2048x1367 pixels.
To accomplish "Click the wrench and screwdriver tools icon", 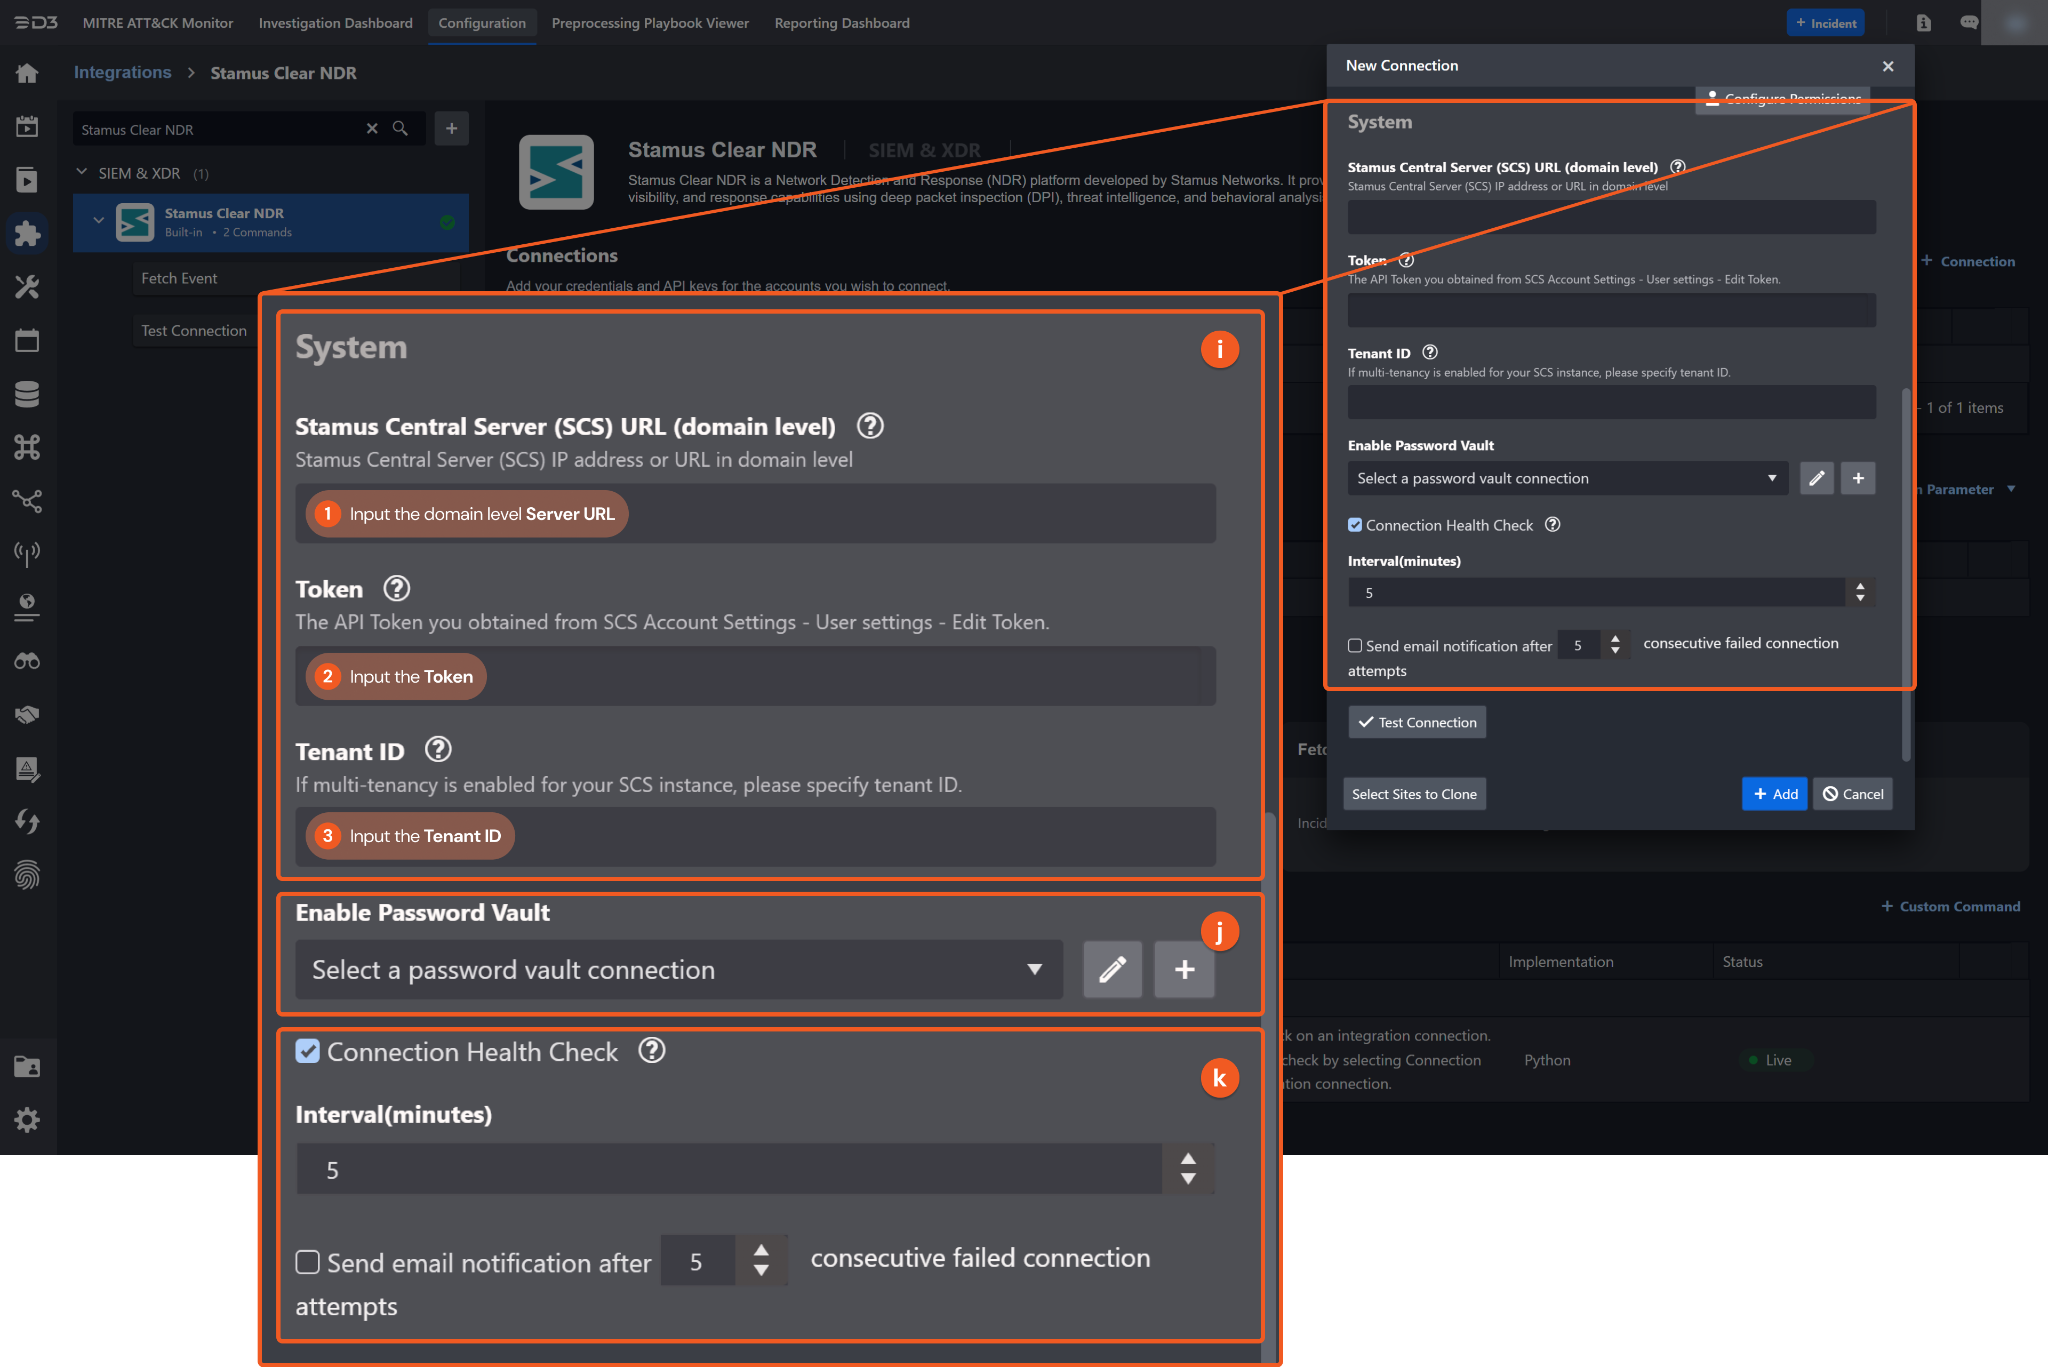I will point(27,287).
